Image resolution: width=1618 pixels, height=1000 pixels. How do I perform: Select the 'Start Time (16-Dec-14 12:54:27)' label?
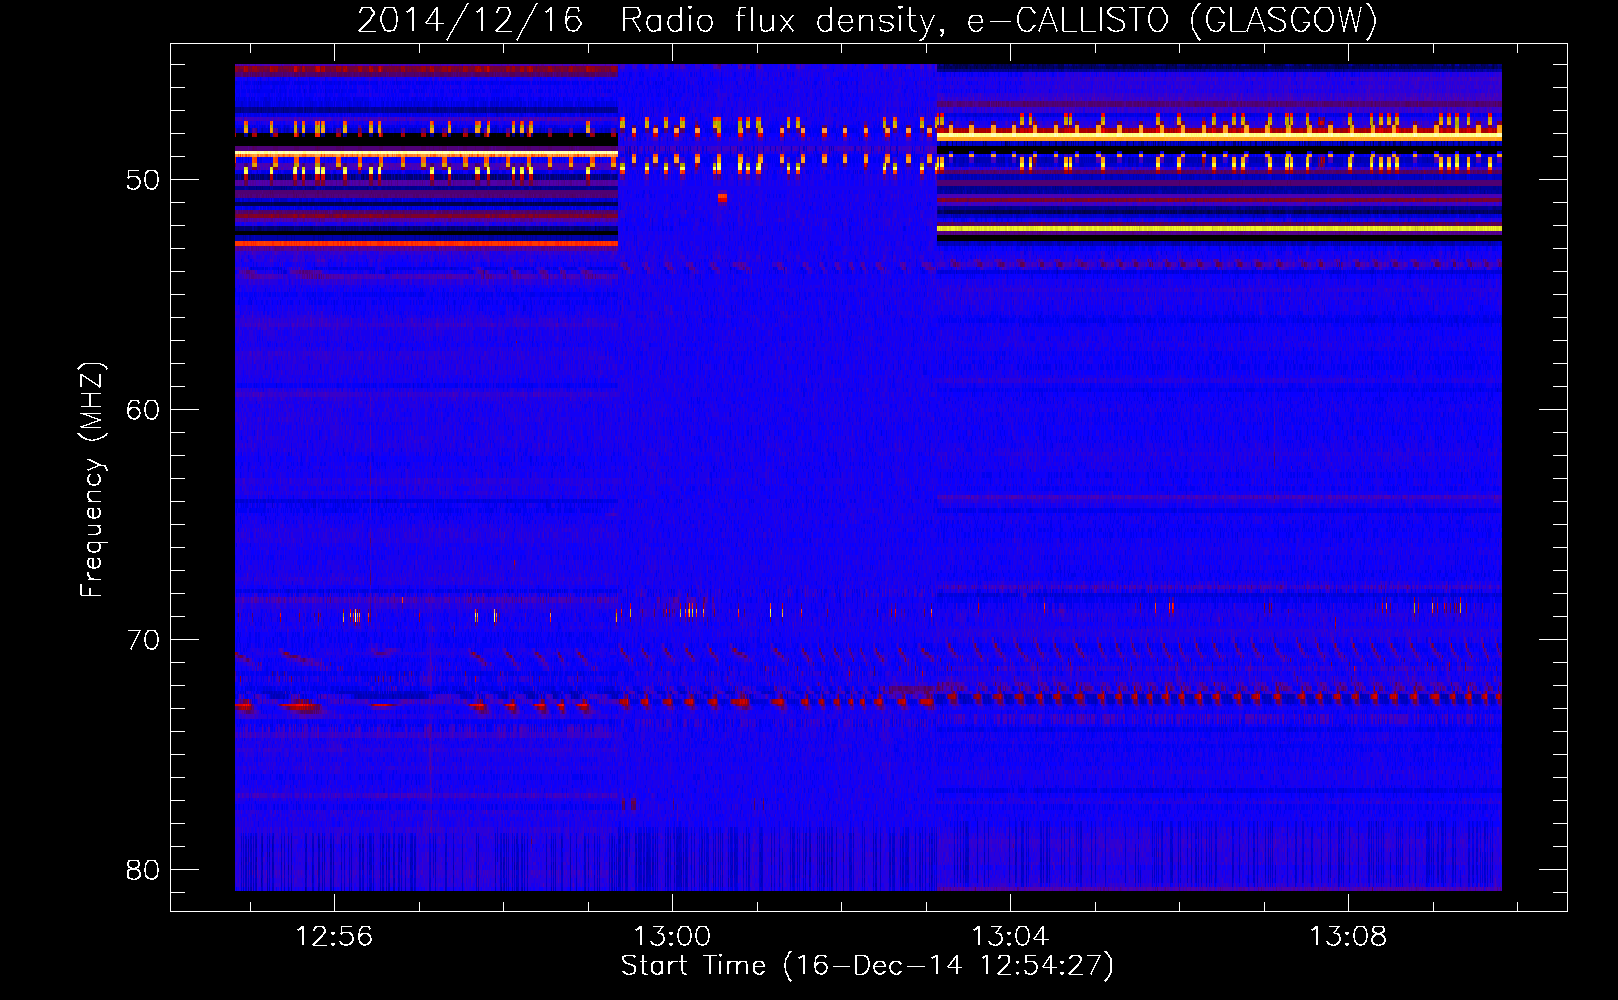(867, 966)
